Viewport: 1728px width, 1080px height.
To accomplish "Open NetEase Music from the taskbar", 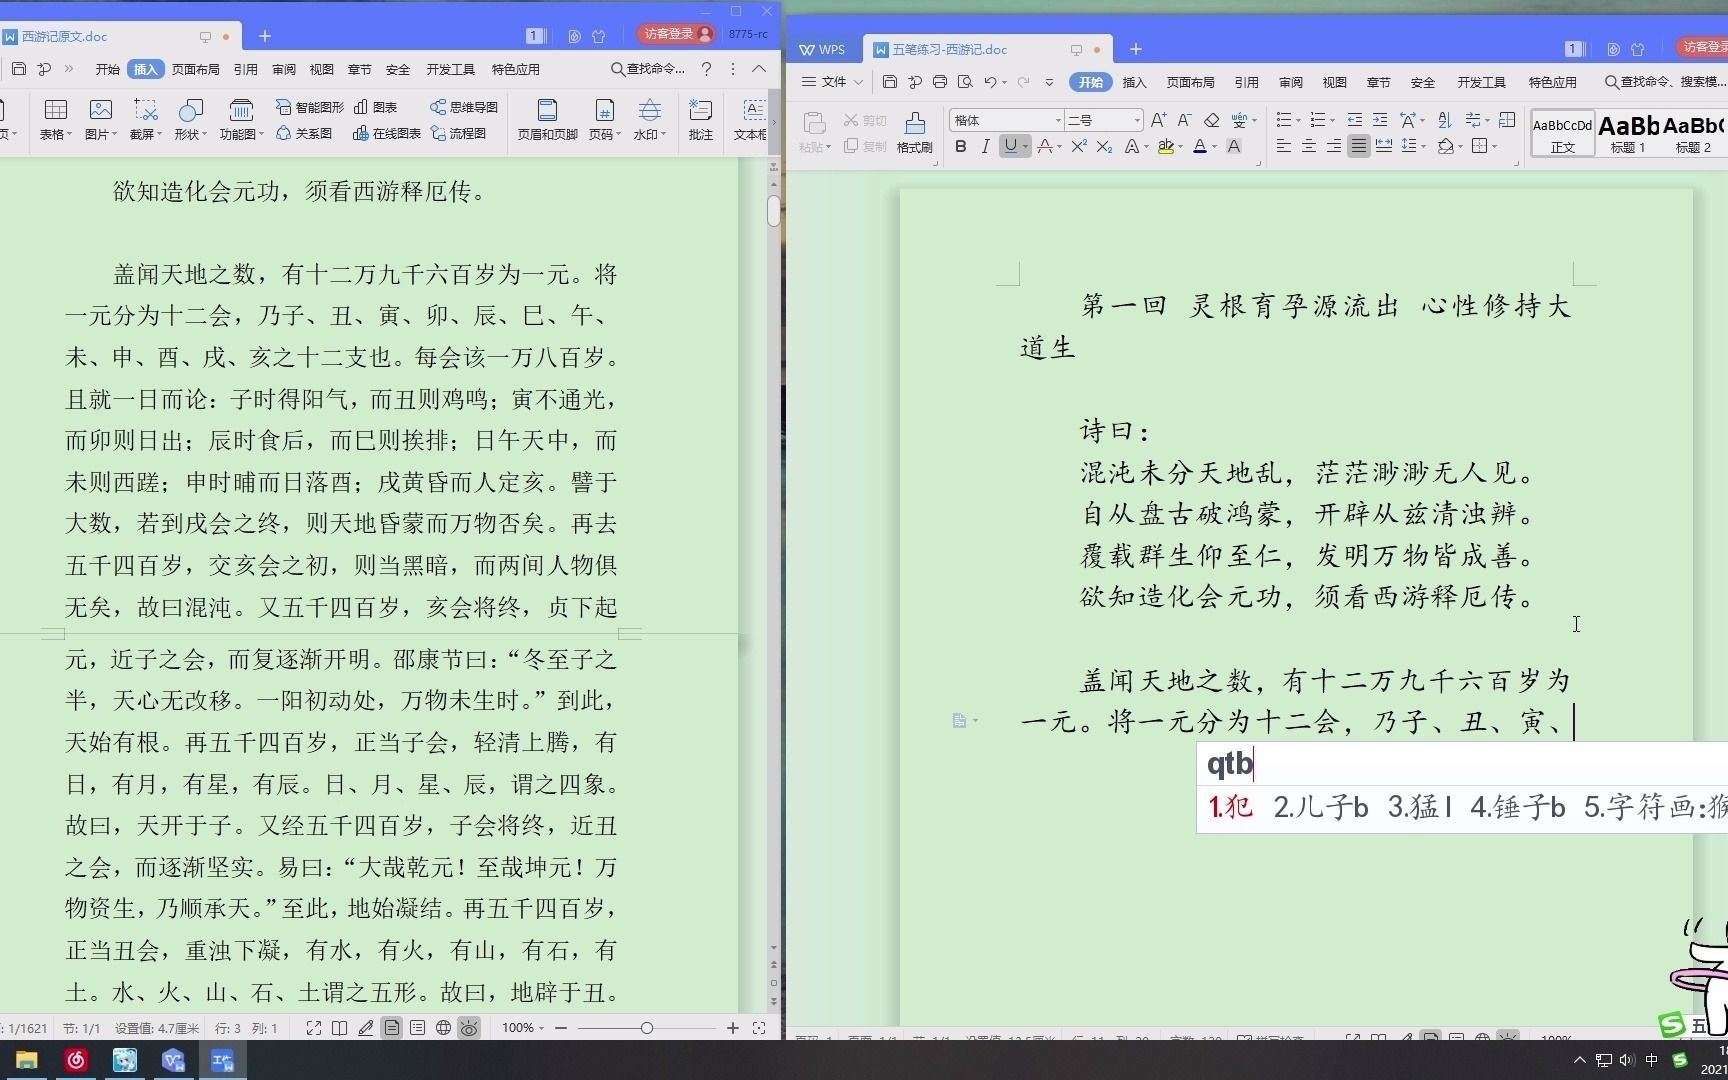I will (x=76, y=1060).
